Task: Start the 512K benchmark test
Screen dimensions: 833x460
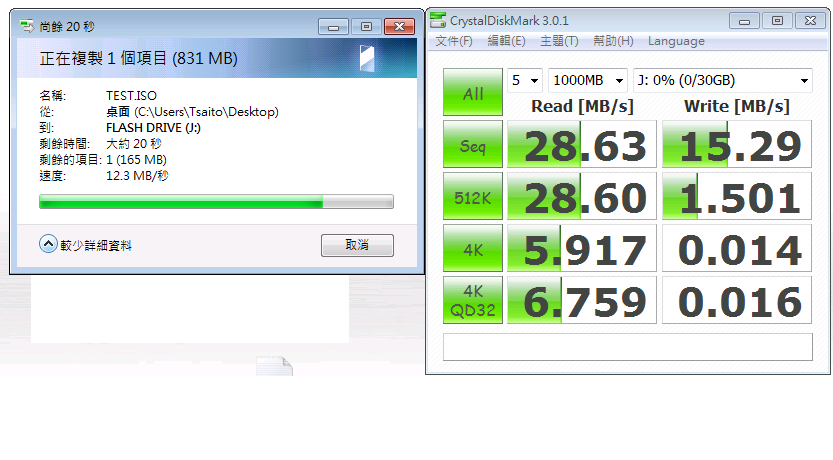Action: [473, 196]
